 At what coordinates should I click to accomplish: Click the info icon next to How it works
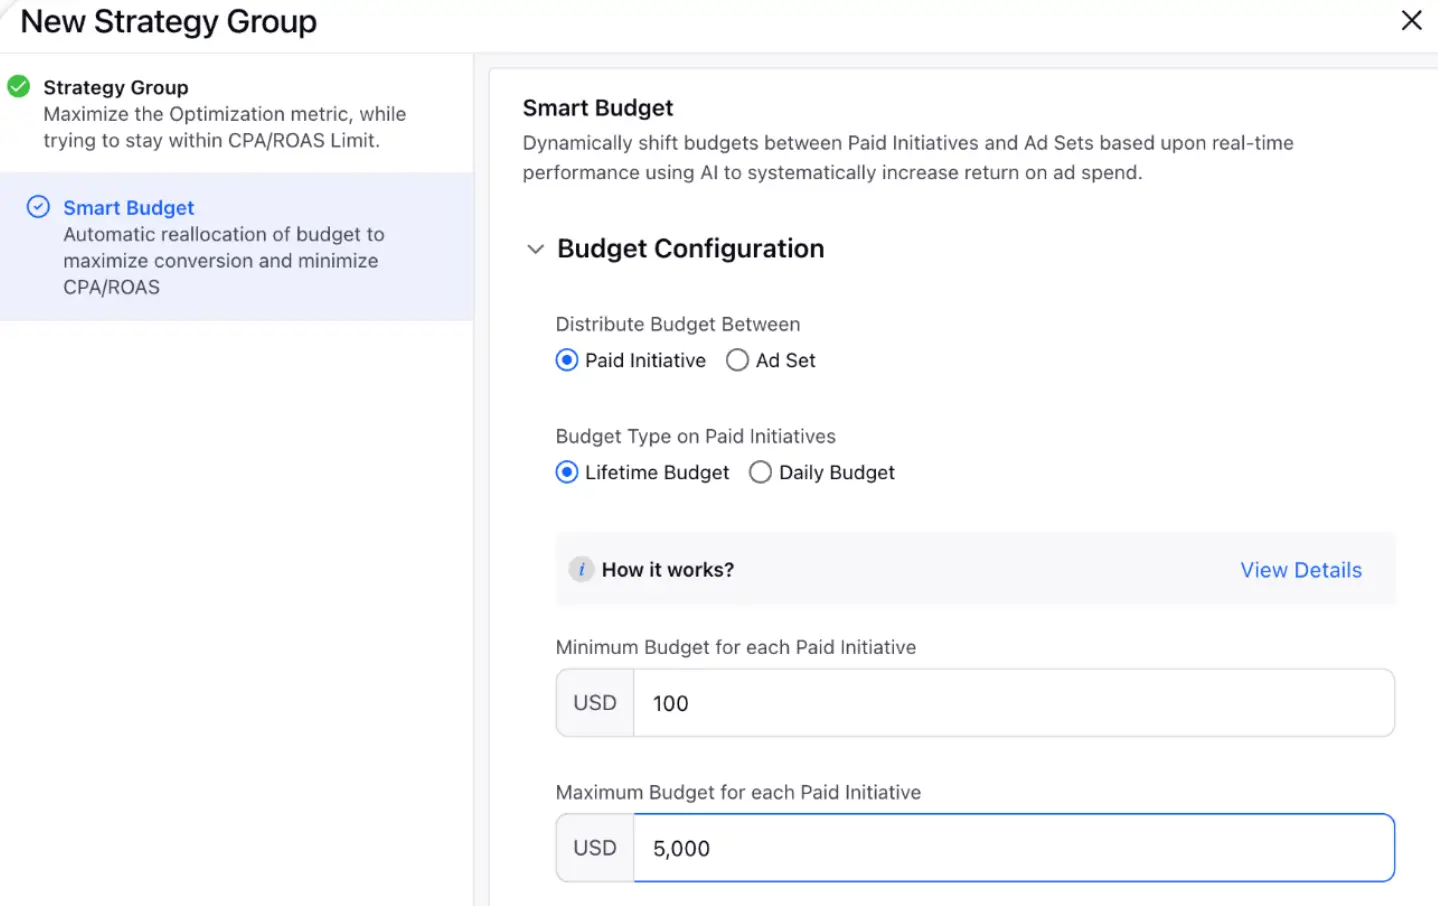point(581,569)
